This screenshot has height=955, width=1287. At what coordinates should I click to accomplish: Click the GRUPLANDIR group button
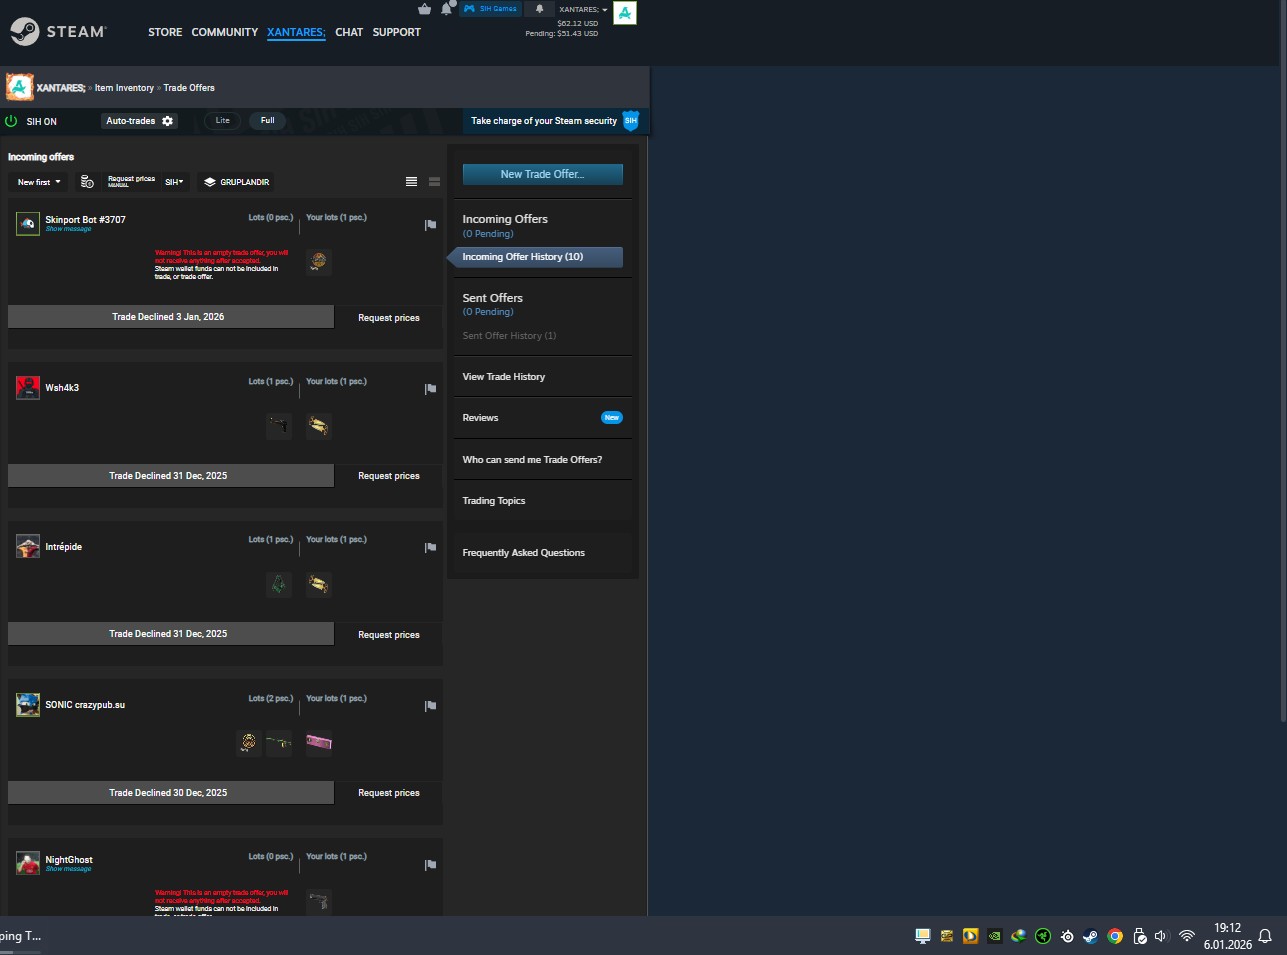pyautogui.click(x=237, y=182)
